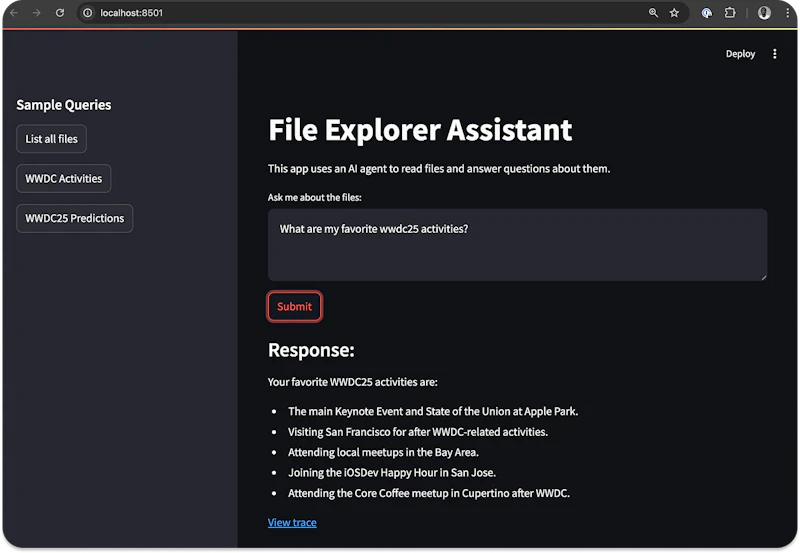Go forward with the browser forward arrow

(x=36, y=13)
